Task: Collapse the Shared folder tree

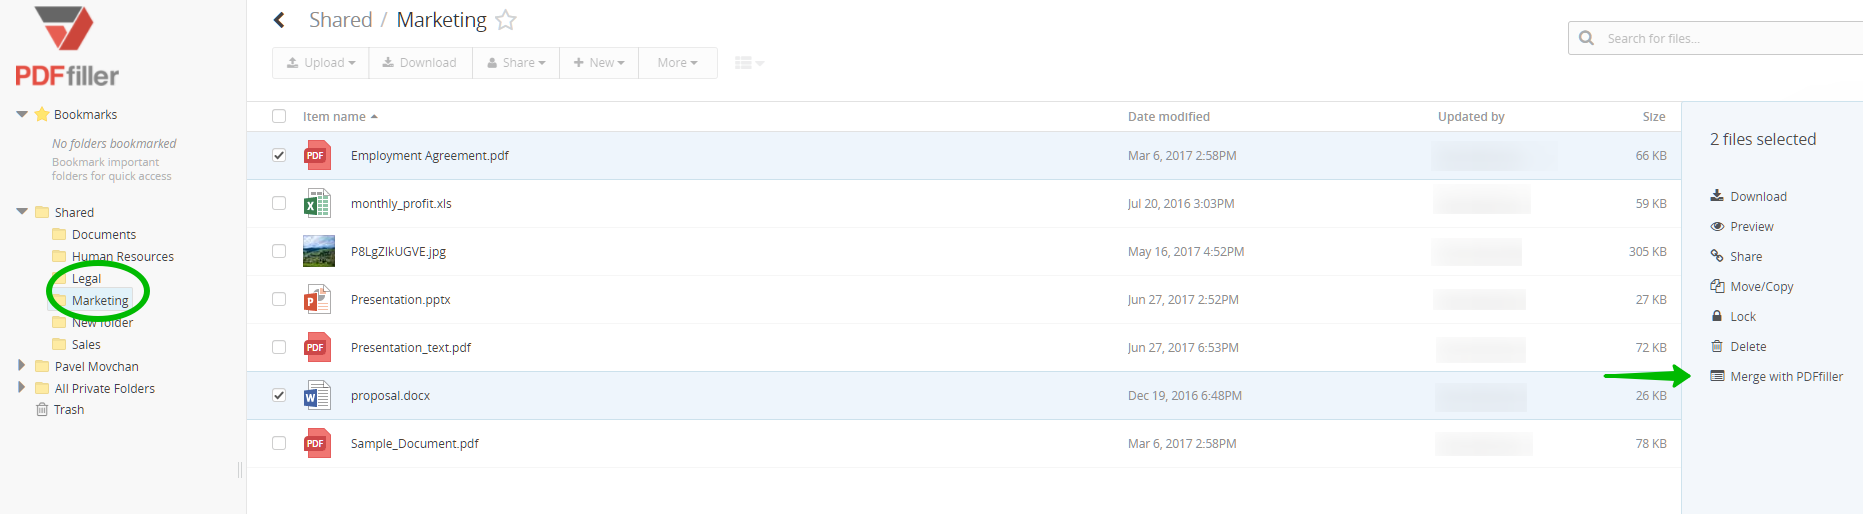Action: coord(21,211)
